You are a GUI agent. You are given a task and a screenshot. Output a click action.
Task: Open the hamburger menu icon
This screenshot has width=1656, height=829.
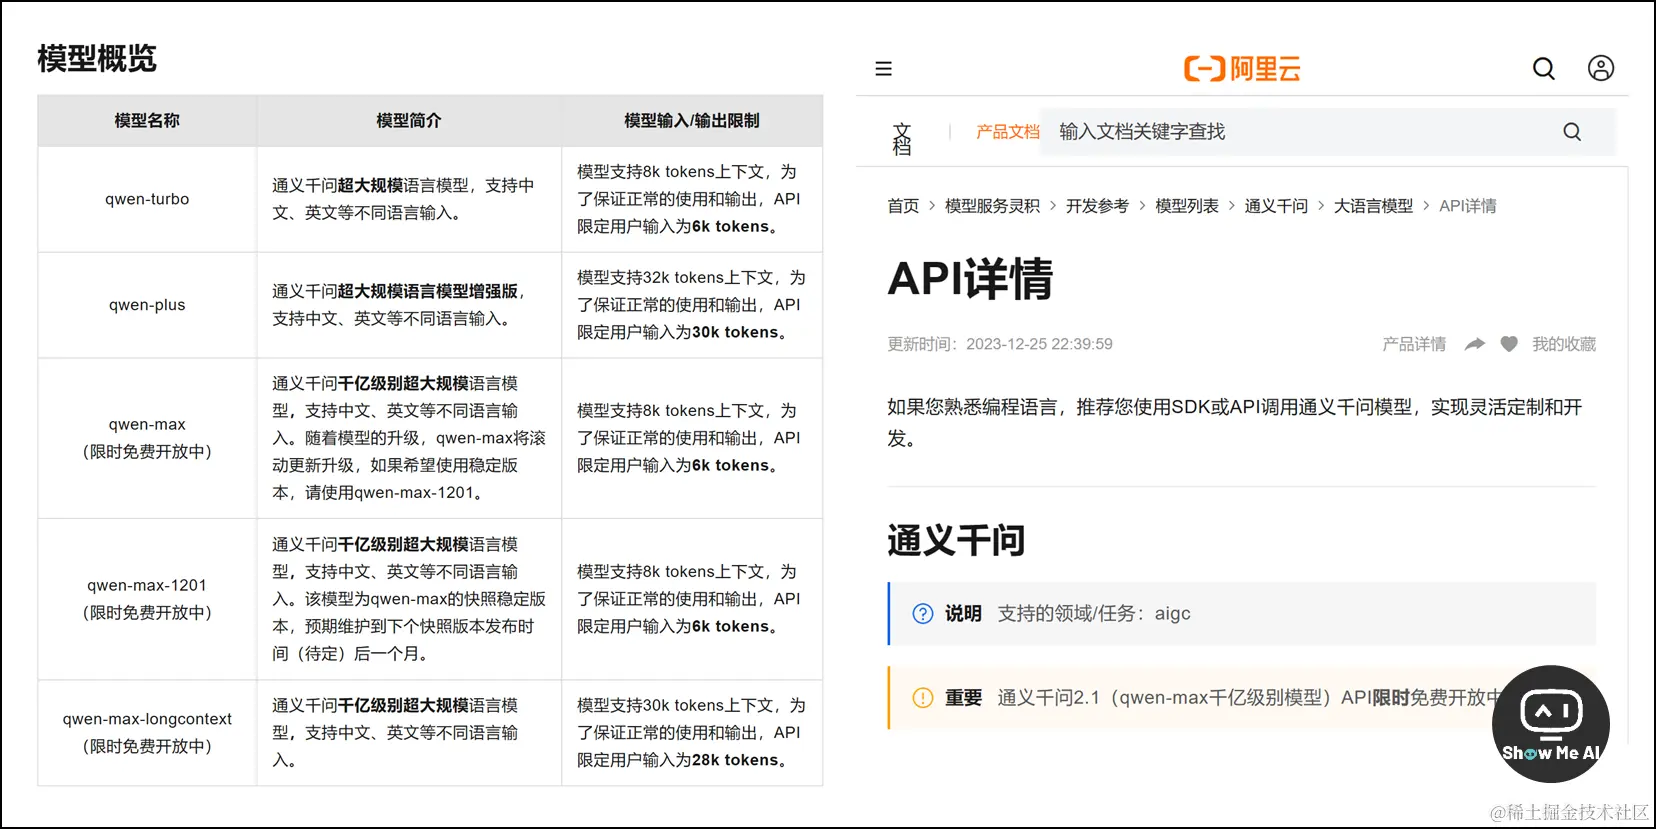(883, 69)
